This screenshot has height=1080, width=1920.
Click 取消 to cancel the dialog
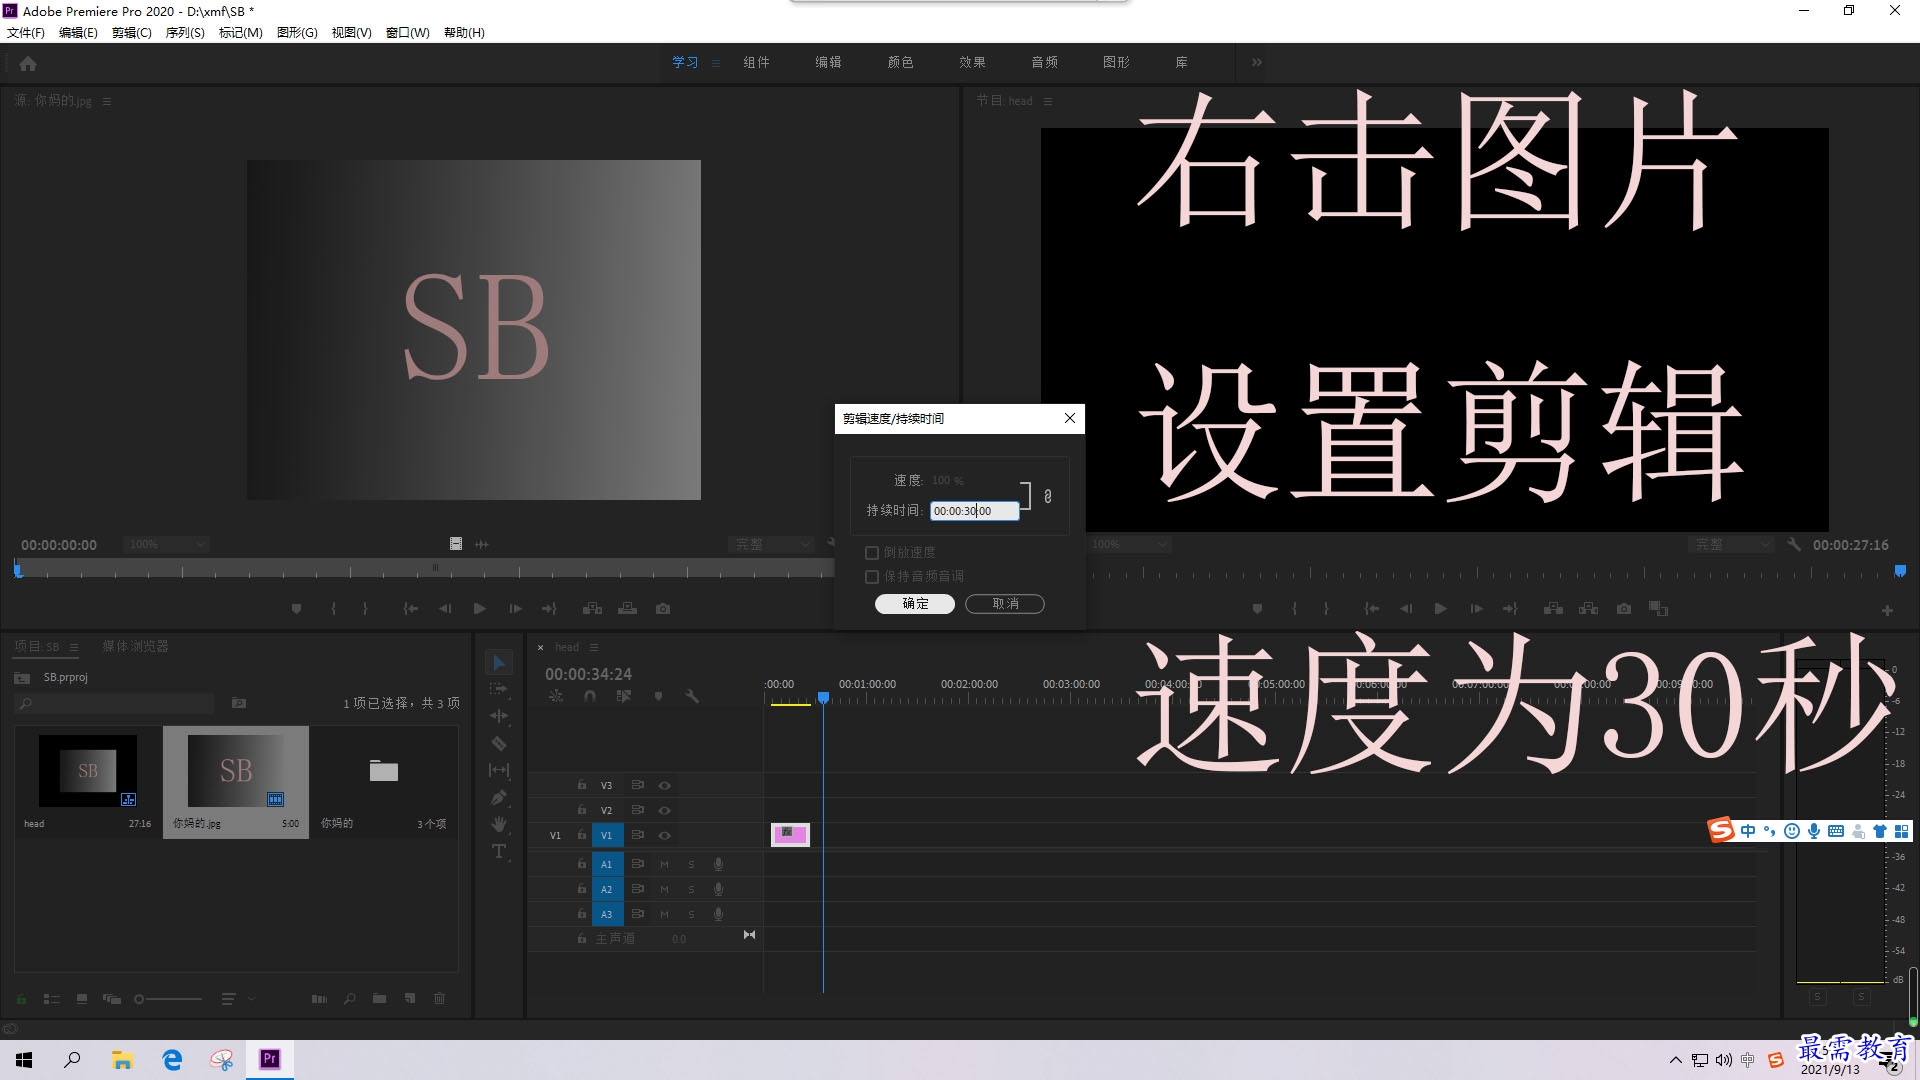pos(1005,604)
